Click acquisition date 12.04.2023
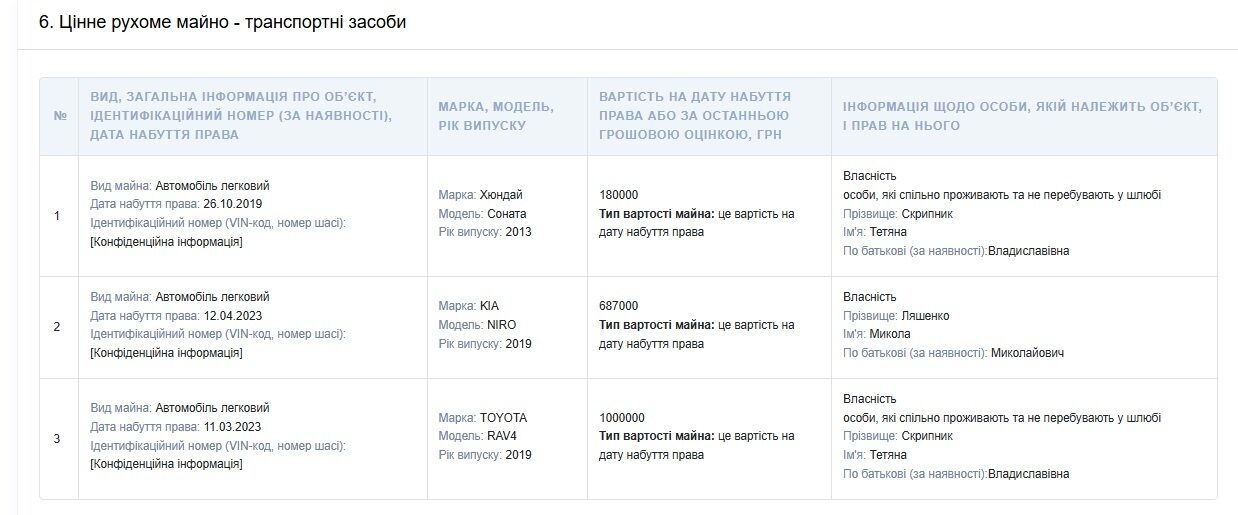The image size is (1238, 515). [233, 315]
